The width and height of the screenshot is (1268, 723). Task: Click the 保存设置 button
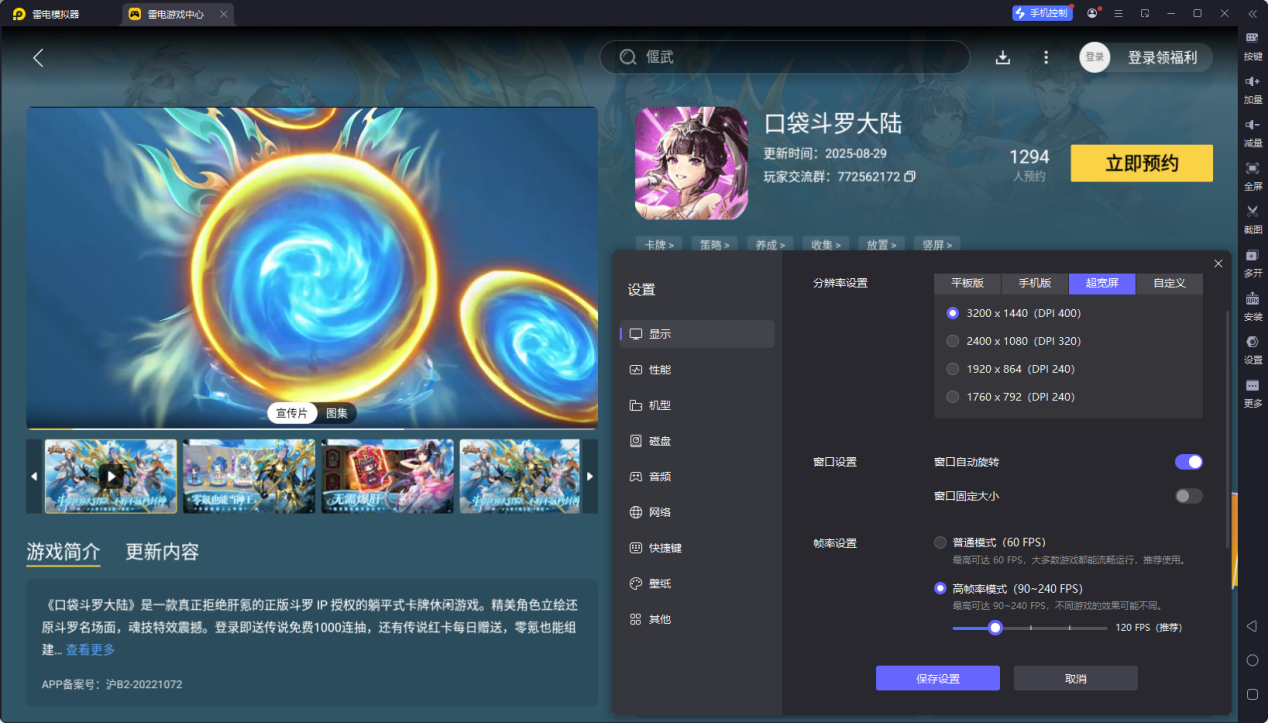point(938,678)
